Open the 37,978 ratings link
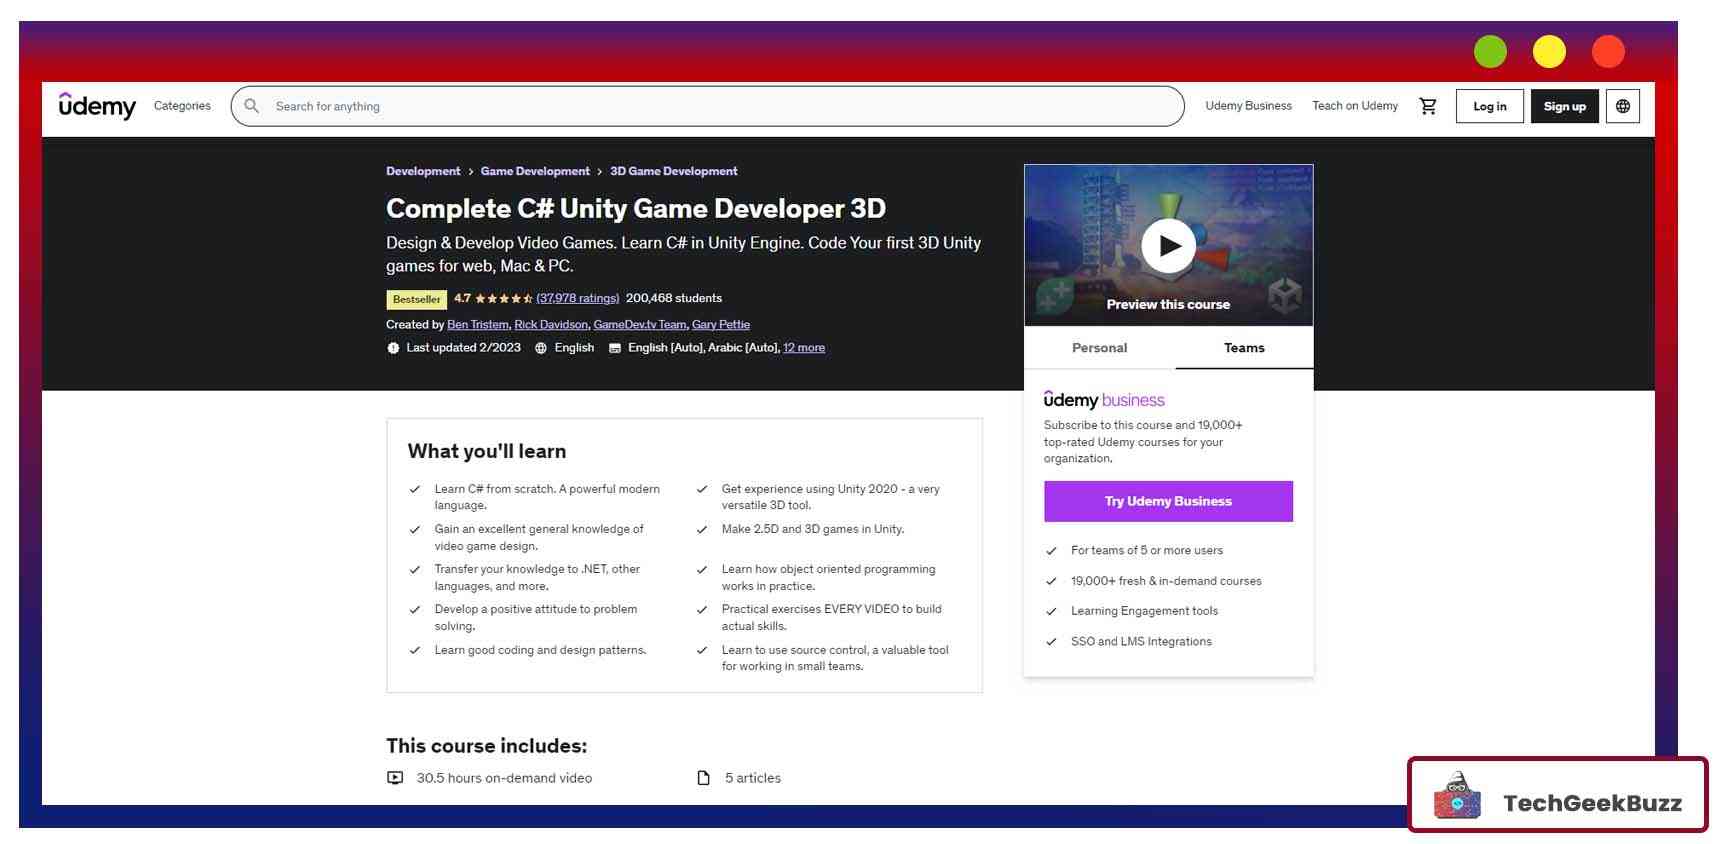 (577, 298)
